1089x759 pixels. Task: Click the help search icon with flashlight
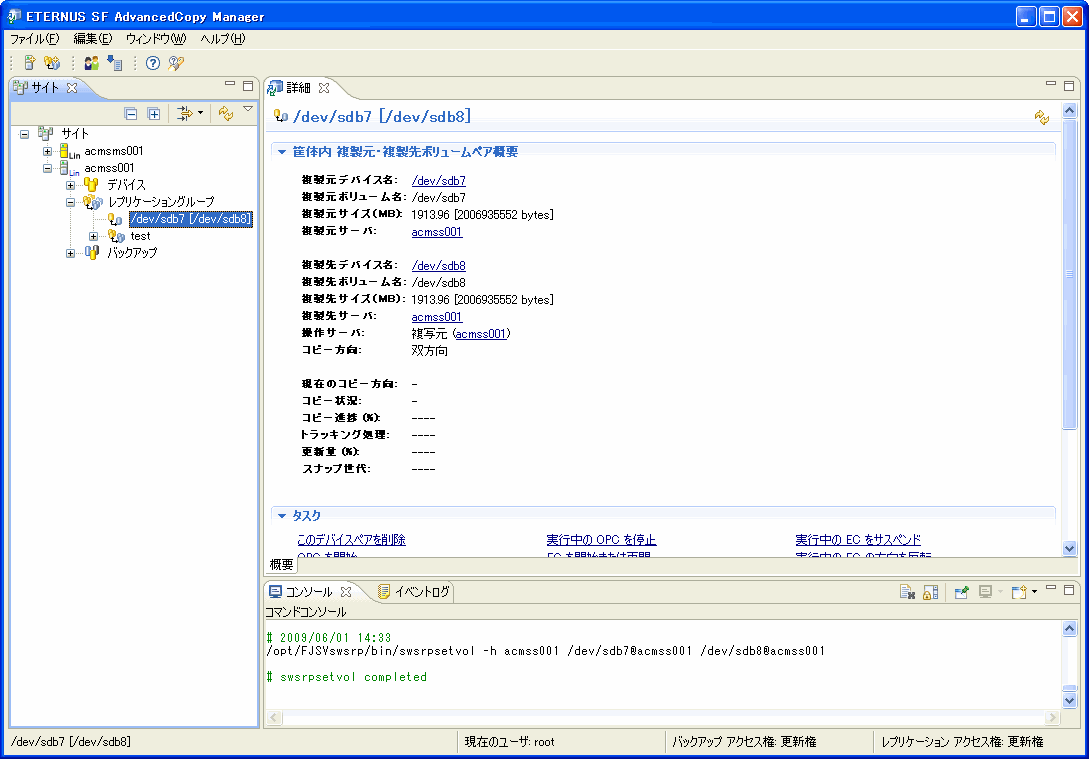pos(176,63)
